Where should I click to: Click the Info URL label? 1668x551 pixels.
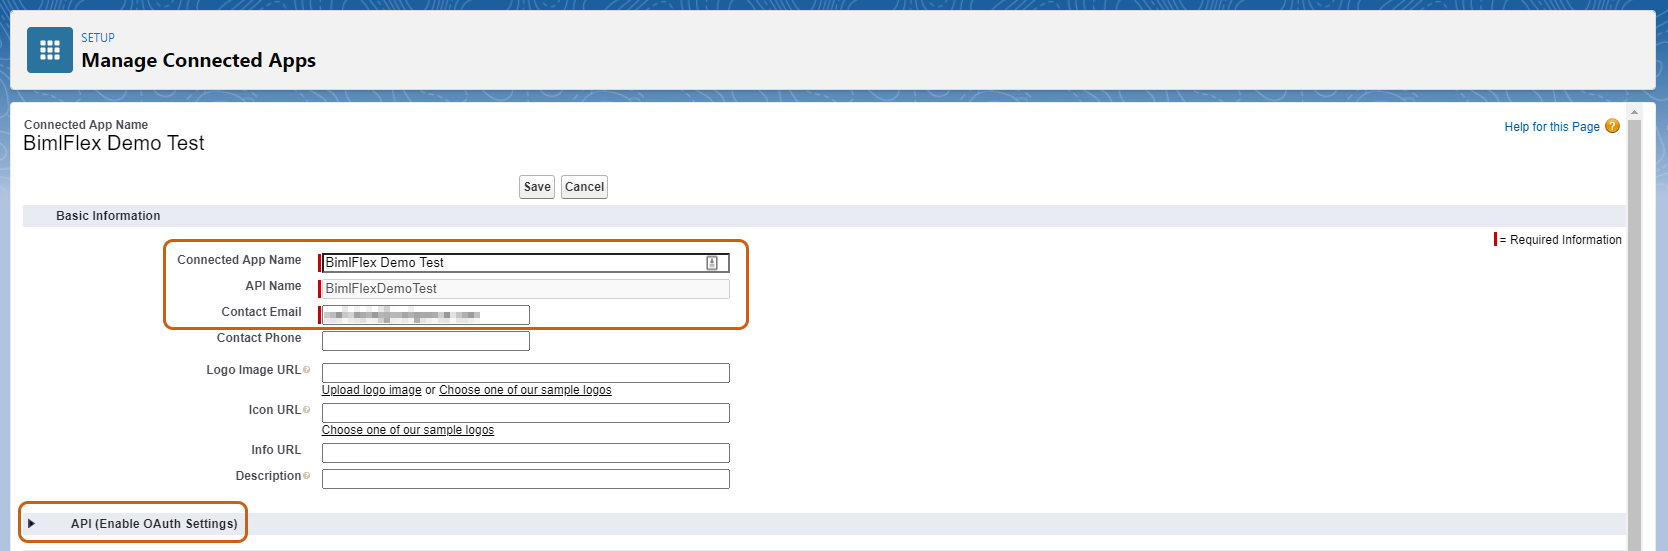point(276,450)
